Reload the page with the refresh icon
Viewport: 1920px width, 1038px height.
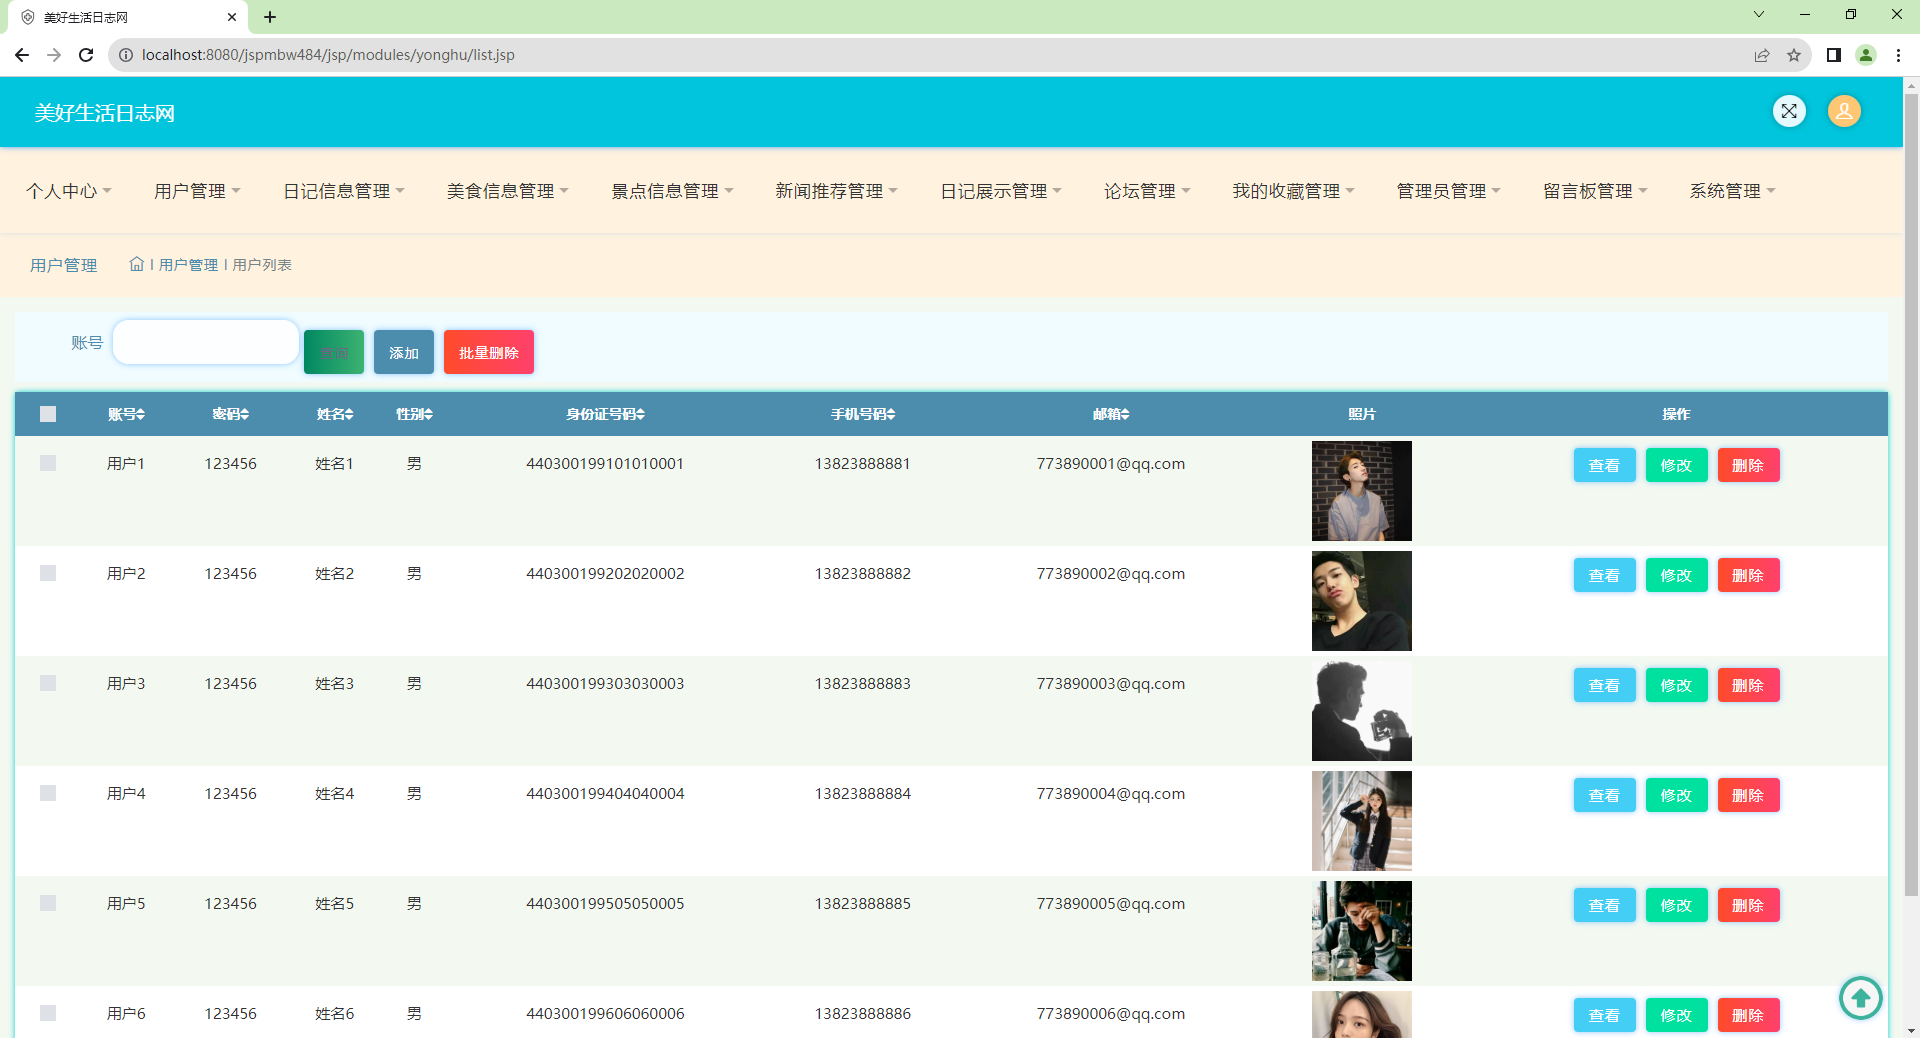[x=86, y=55]
